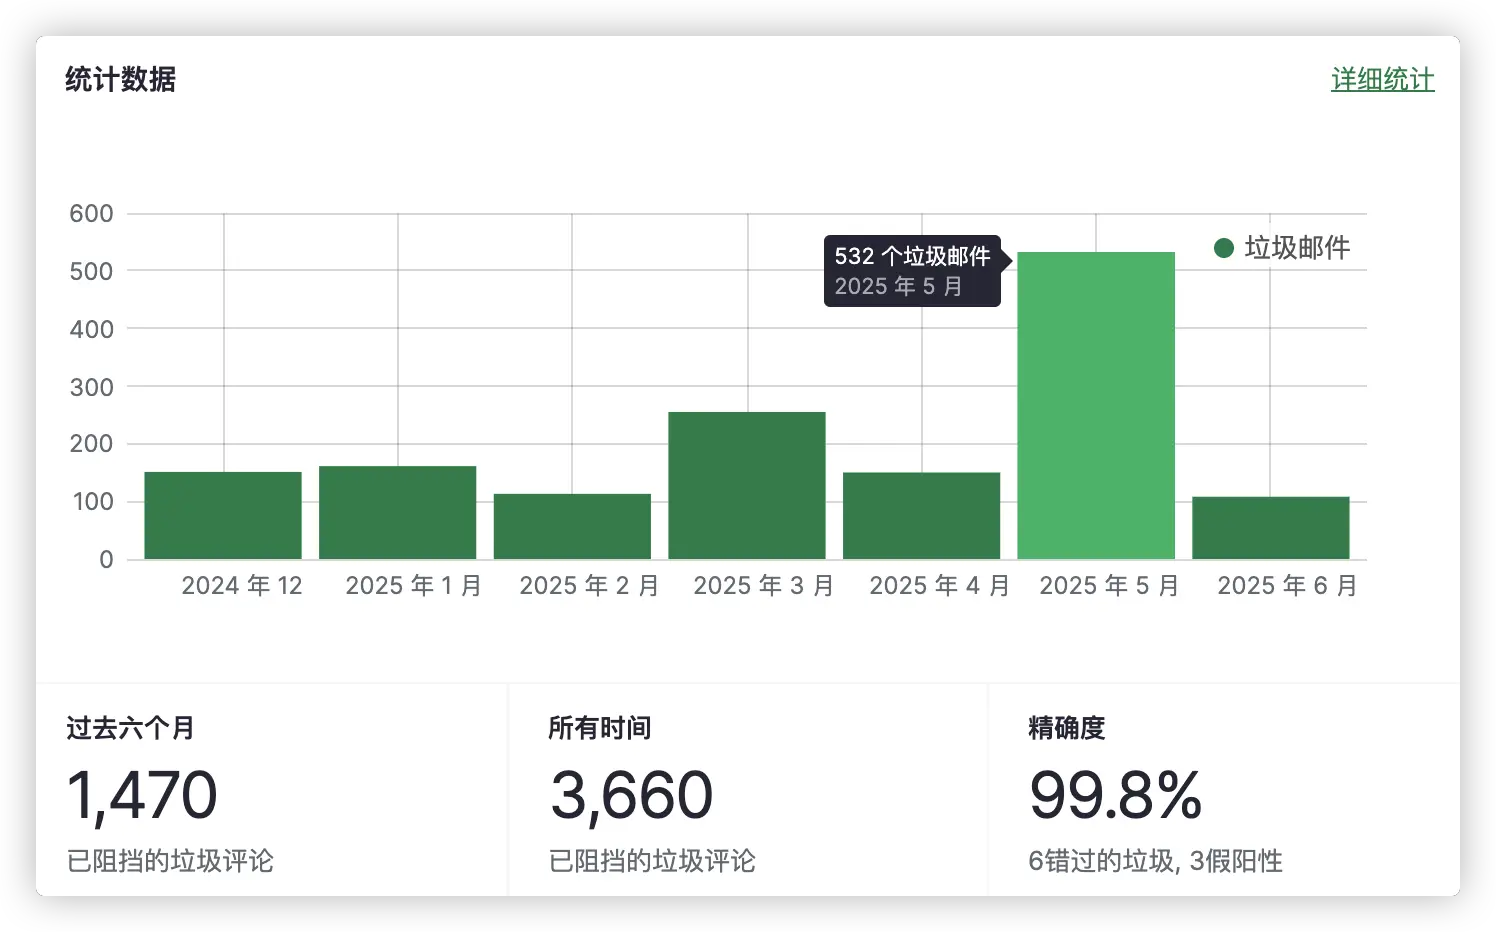The image size is (1496, 932).
Task: Click the 2025 年 1 月 axis label
Action: pos(414,586)
